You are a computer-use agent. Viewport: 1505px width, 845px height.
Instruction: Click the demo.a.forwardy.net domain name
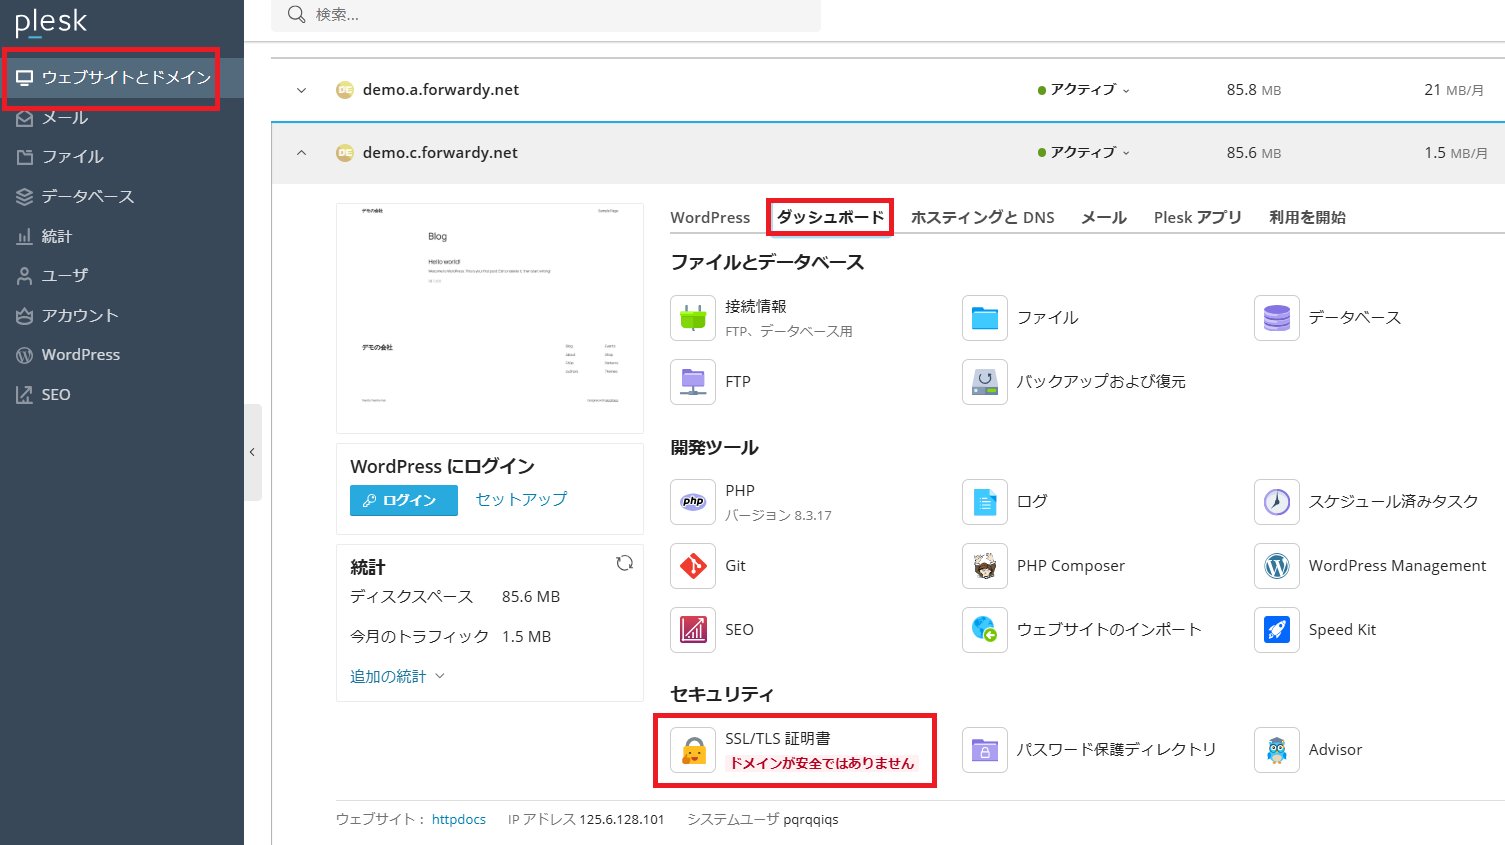[x=441, y=90]
